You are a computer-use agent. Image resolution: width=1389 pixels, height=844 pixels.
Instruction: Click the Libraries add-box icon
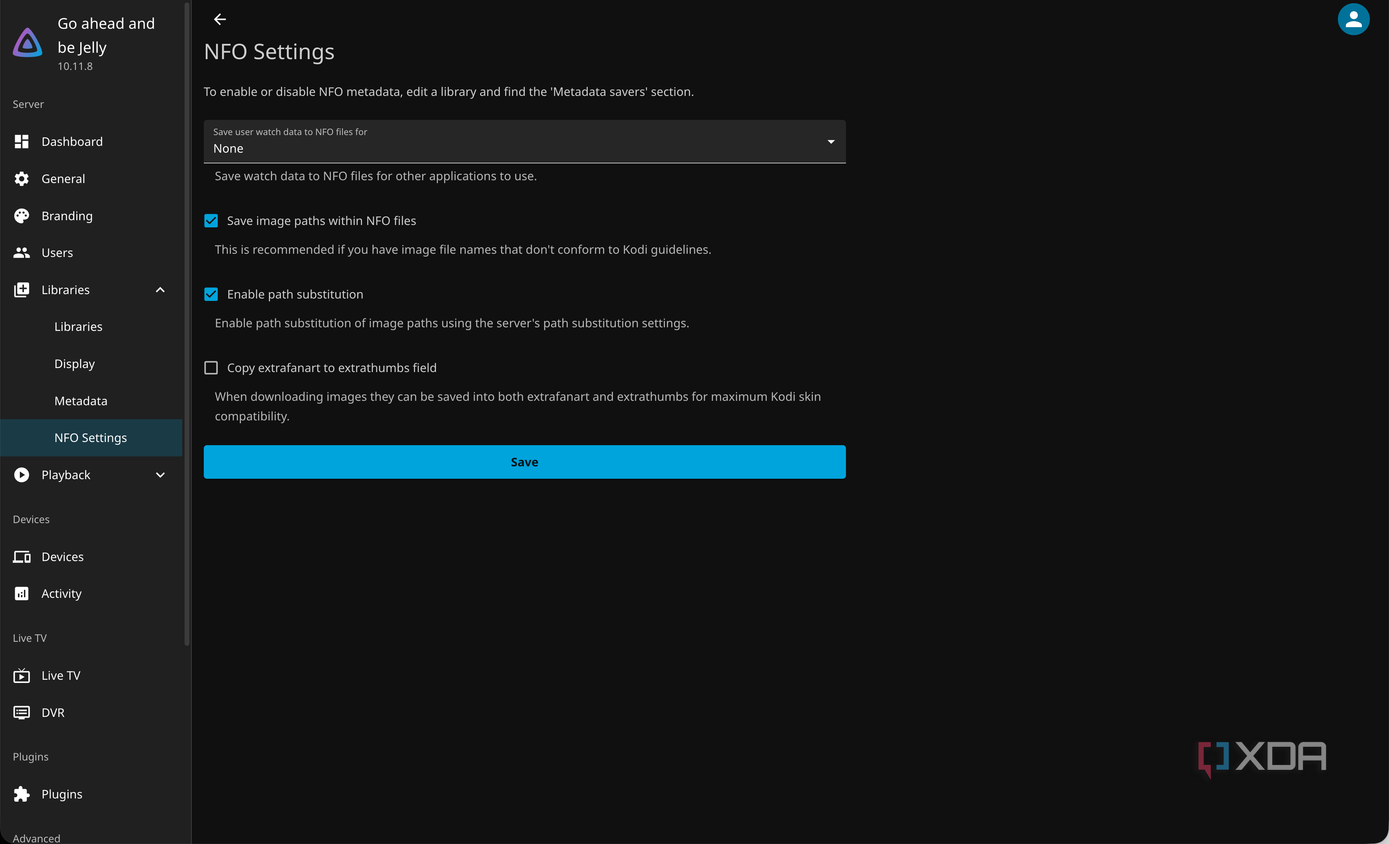pyautogui.click(x=21, y=290)
